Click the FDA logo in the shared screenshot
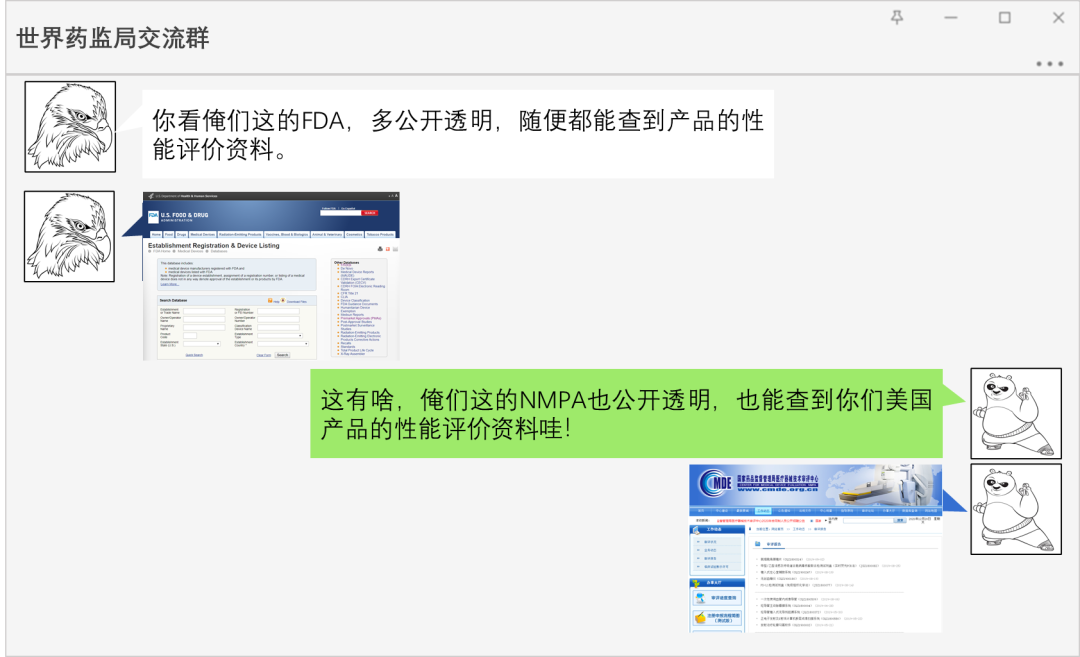Image resolution: width=1080 pixels, height=657 pixels. [x=154, y=216]
